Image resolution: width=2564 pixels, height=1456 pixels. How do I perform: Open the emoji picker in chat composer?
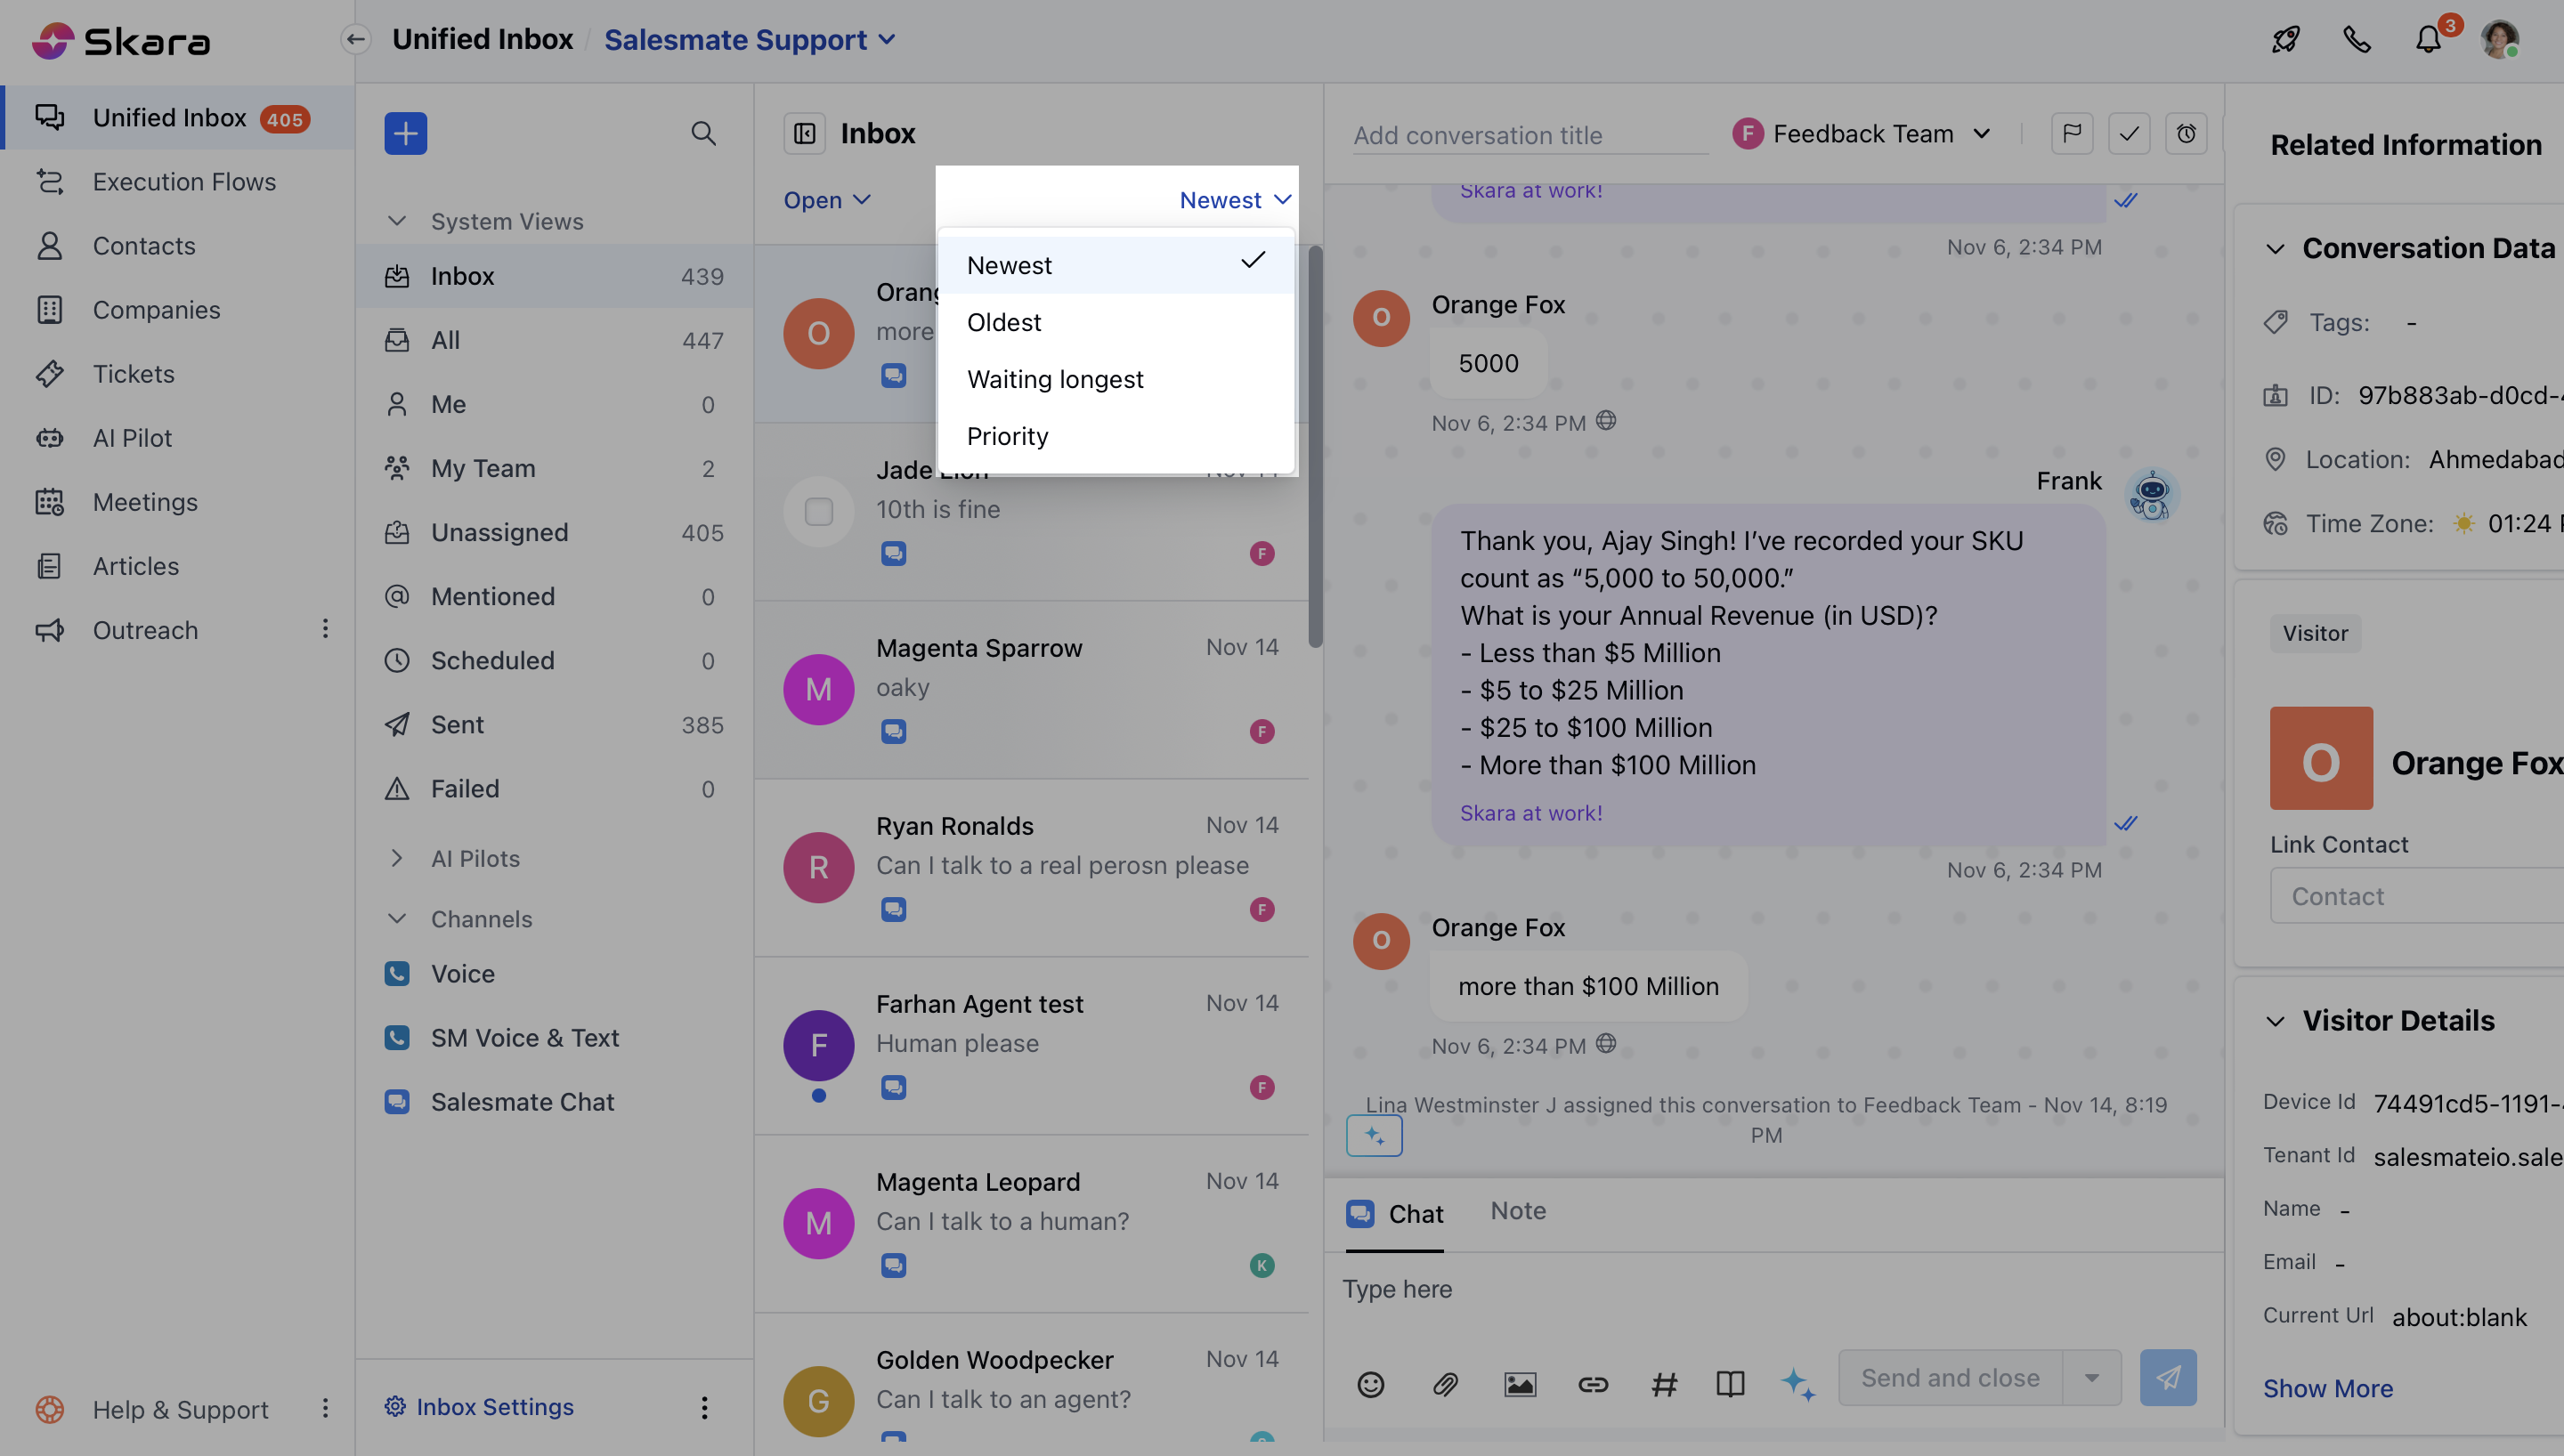tap(1370, 1384)
